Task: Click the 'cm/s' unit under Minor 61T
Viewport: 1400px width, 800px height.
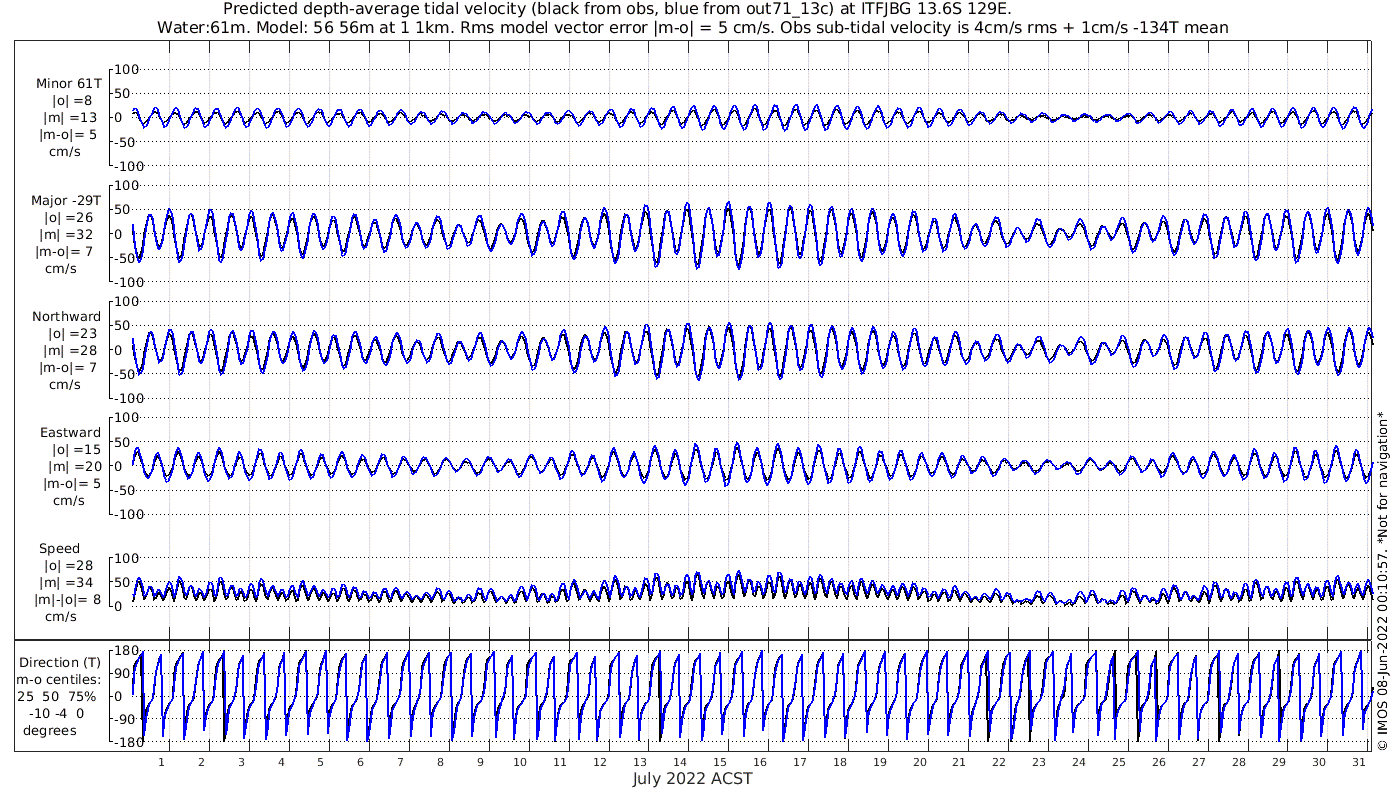Action: click(67, 152)
